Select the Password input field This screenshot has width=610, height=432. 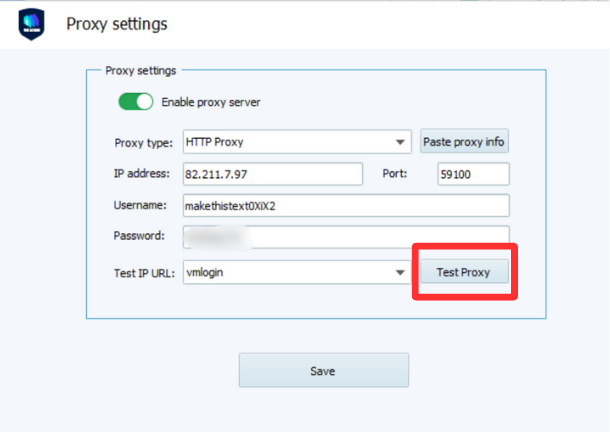345,238
